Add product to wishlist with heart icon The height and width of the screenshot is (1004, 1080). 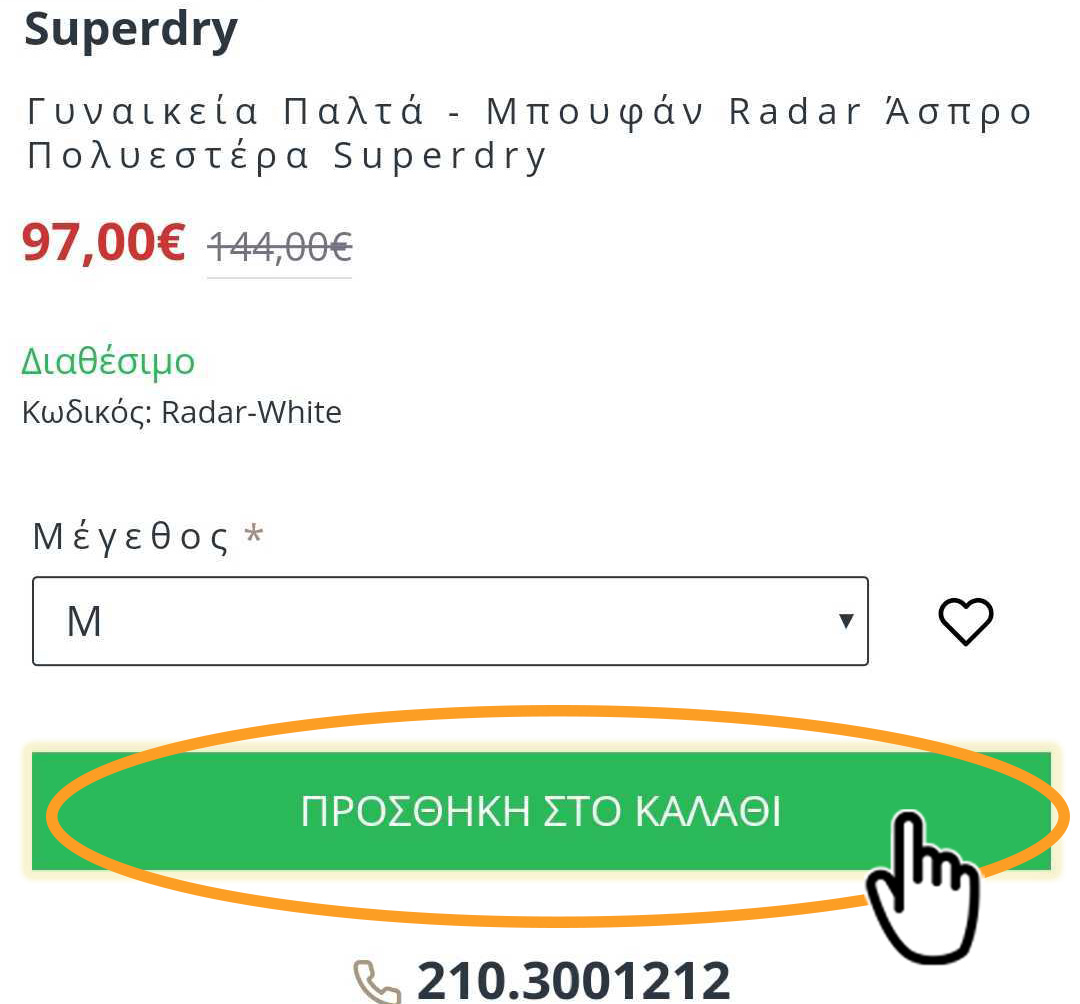click(x=966, y=622)
